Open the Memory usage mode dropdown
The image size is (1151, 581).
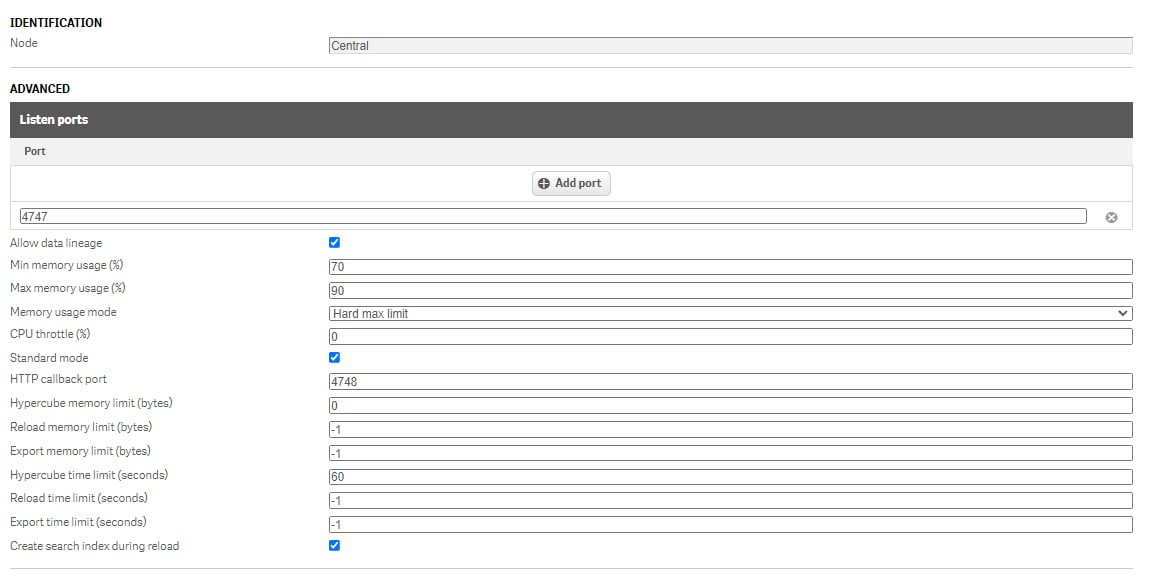click(730, 314)
